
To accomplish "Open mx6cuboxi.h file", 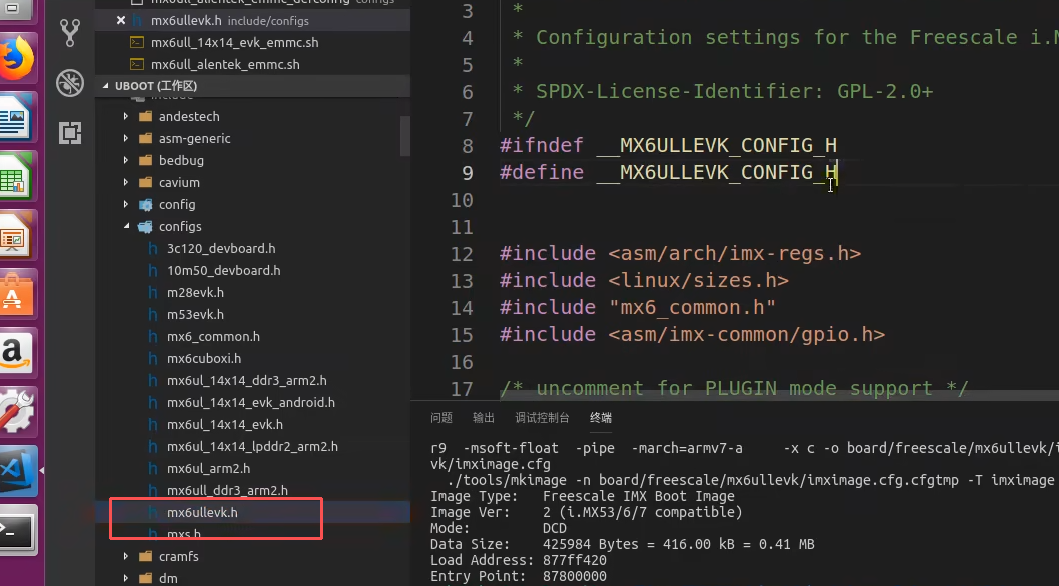I will click(204, 358).
